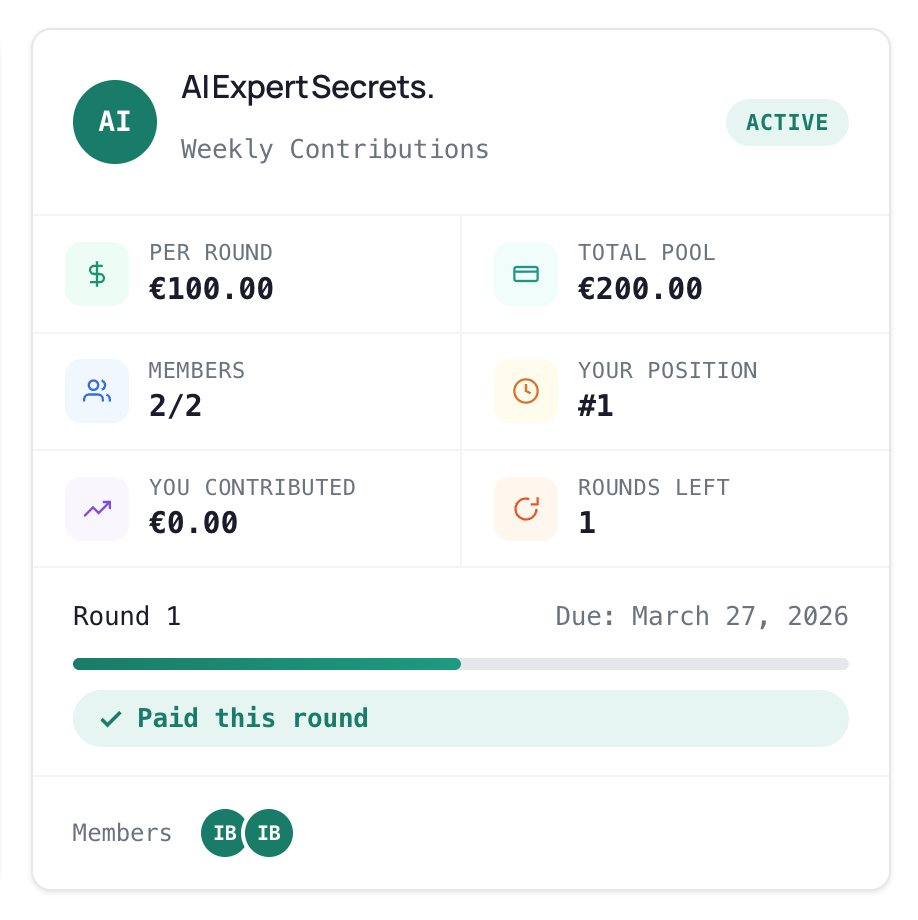Click the checkmark in Paid this round
This screenshot has width=918, height=920.
click(x=111, y=719)
